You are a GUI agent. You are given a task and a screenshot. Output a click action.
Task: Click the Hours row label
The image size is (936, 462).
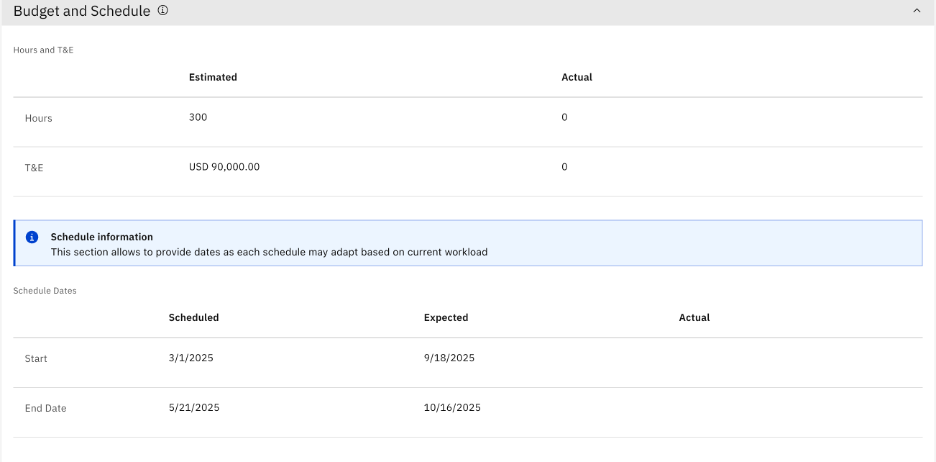(x=39, y=118)
